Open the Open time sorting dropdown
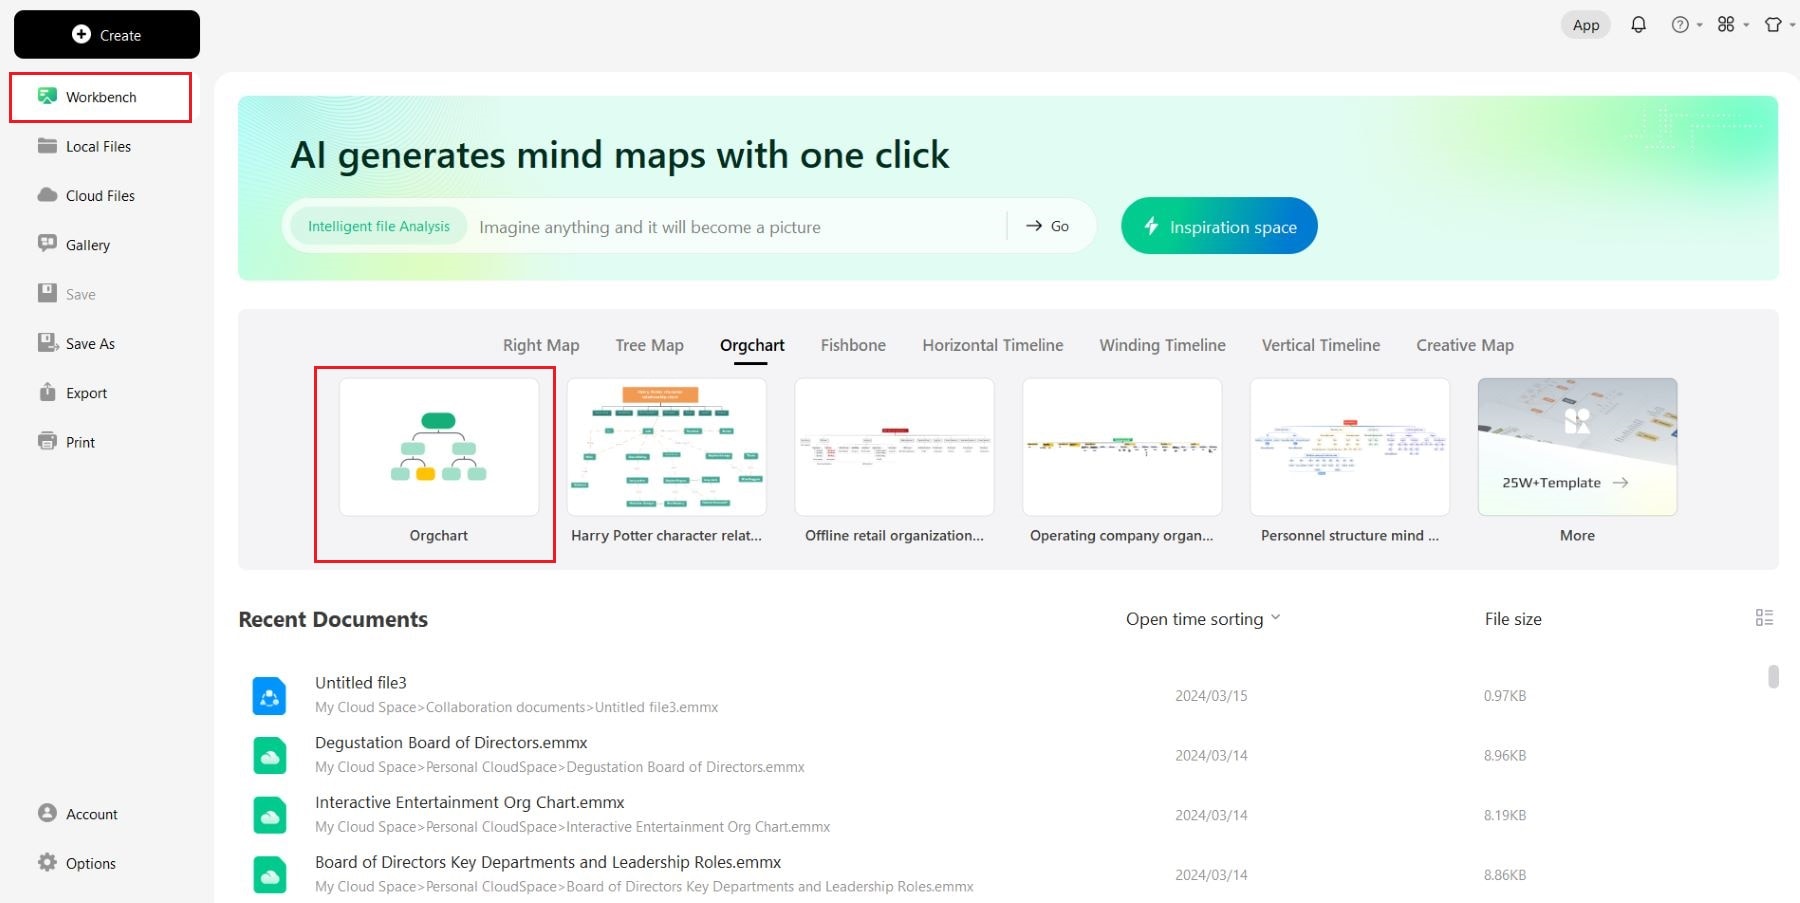 coord(1203,619)
